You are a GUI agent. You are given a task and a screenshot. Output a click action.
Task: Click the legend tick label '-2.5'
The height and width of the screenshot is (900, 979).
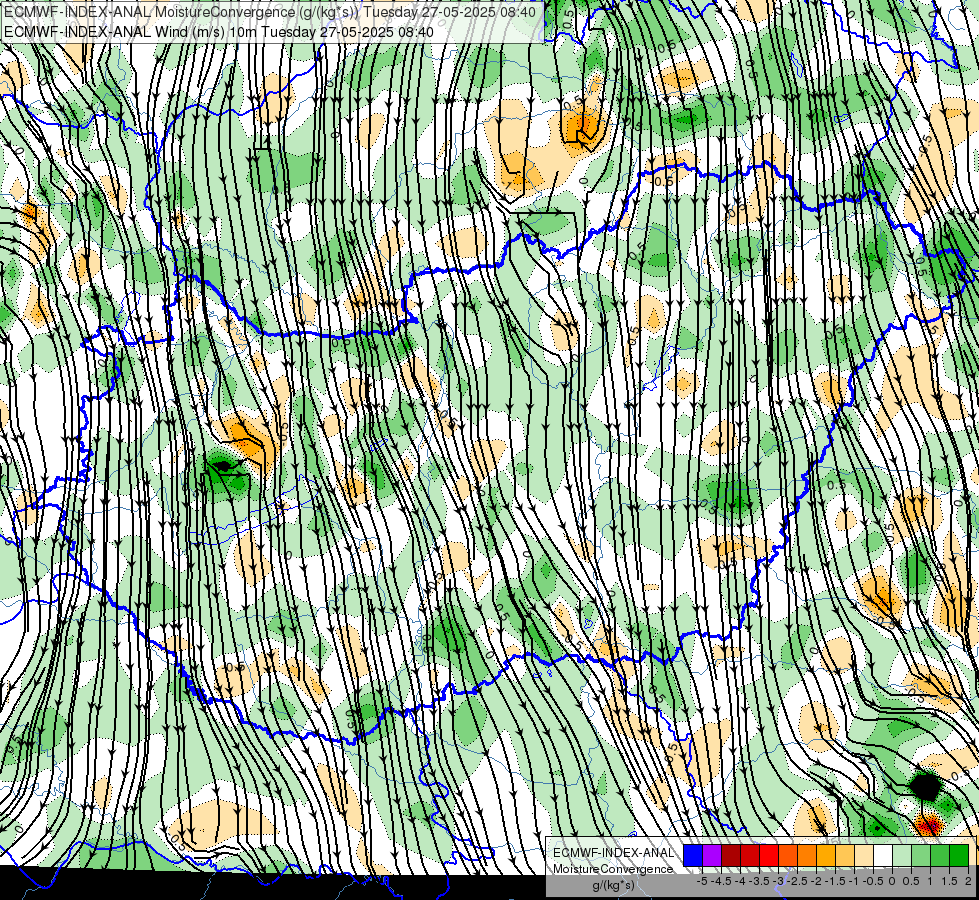(x=797, y=881)
